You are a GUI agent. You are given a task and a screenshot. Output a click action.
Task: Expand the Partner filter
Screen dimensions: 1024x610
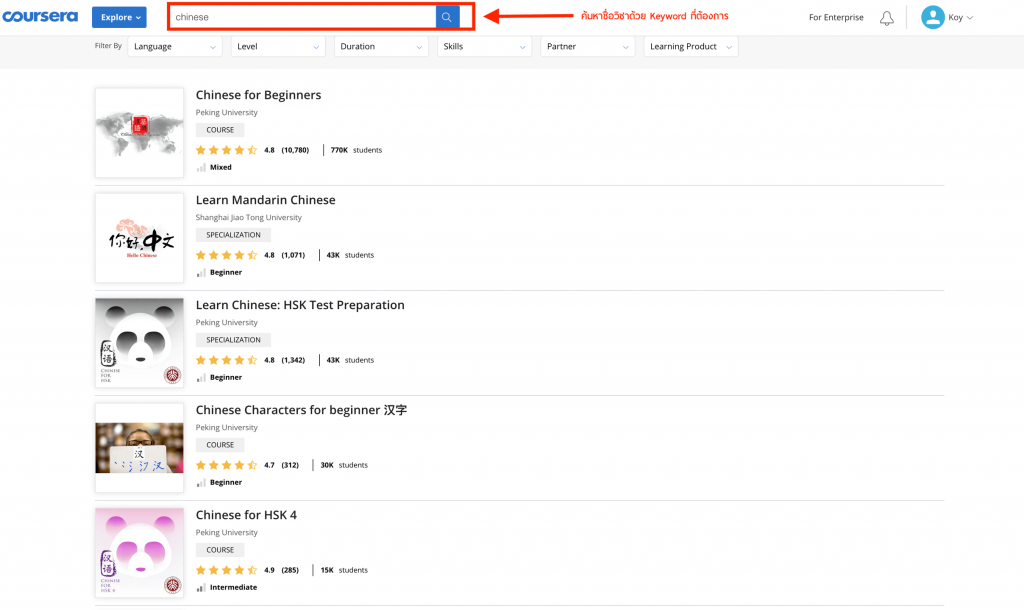tap(588, 46)
